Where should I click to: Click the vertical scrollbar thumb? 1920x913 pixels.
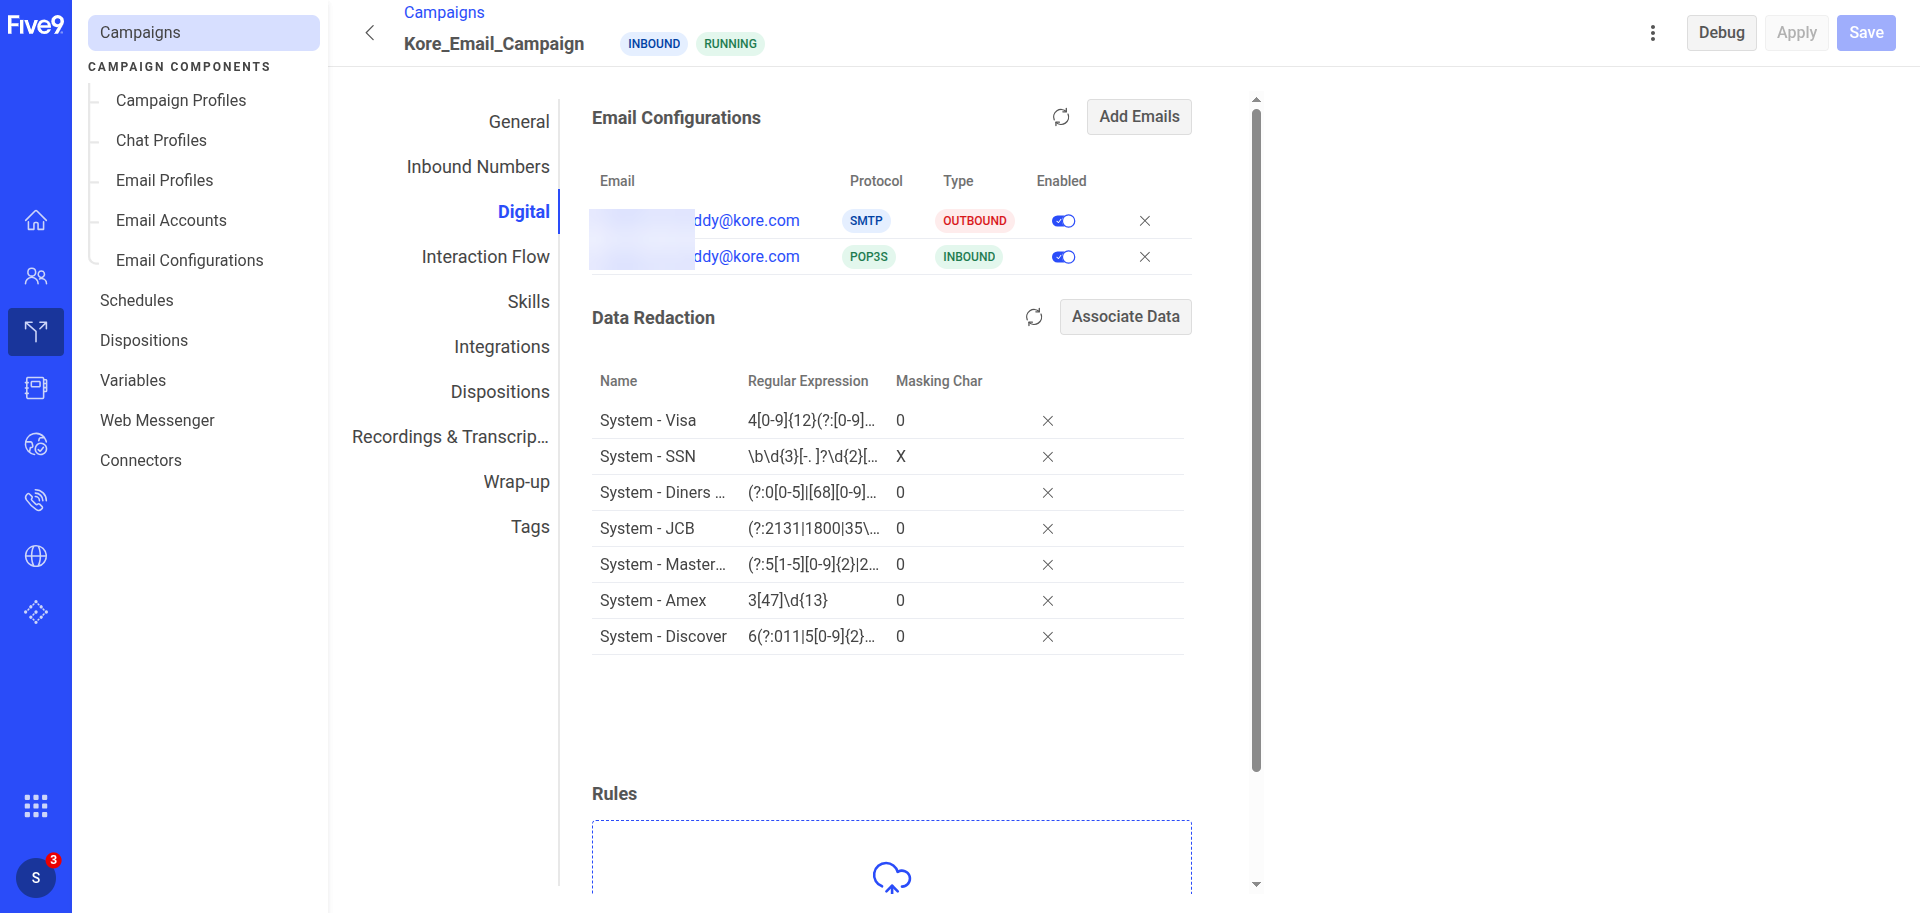(1256, 440)
